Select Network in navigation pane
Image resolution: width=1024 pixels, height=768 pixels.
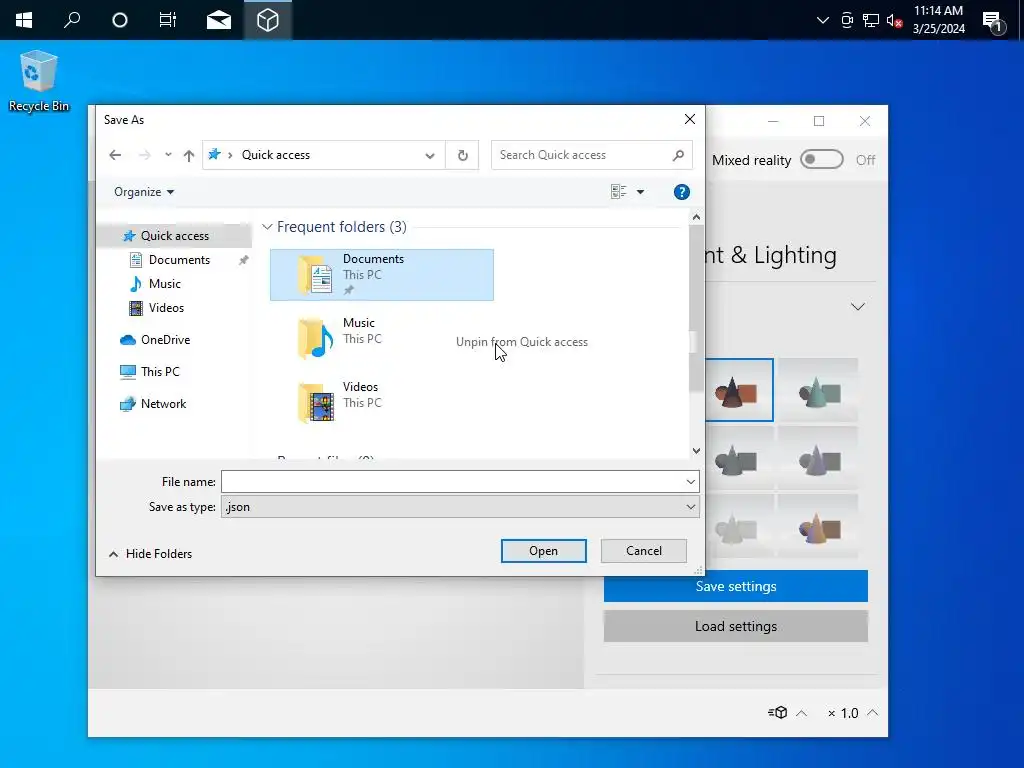163,404
